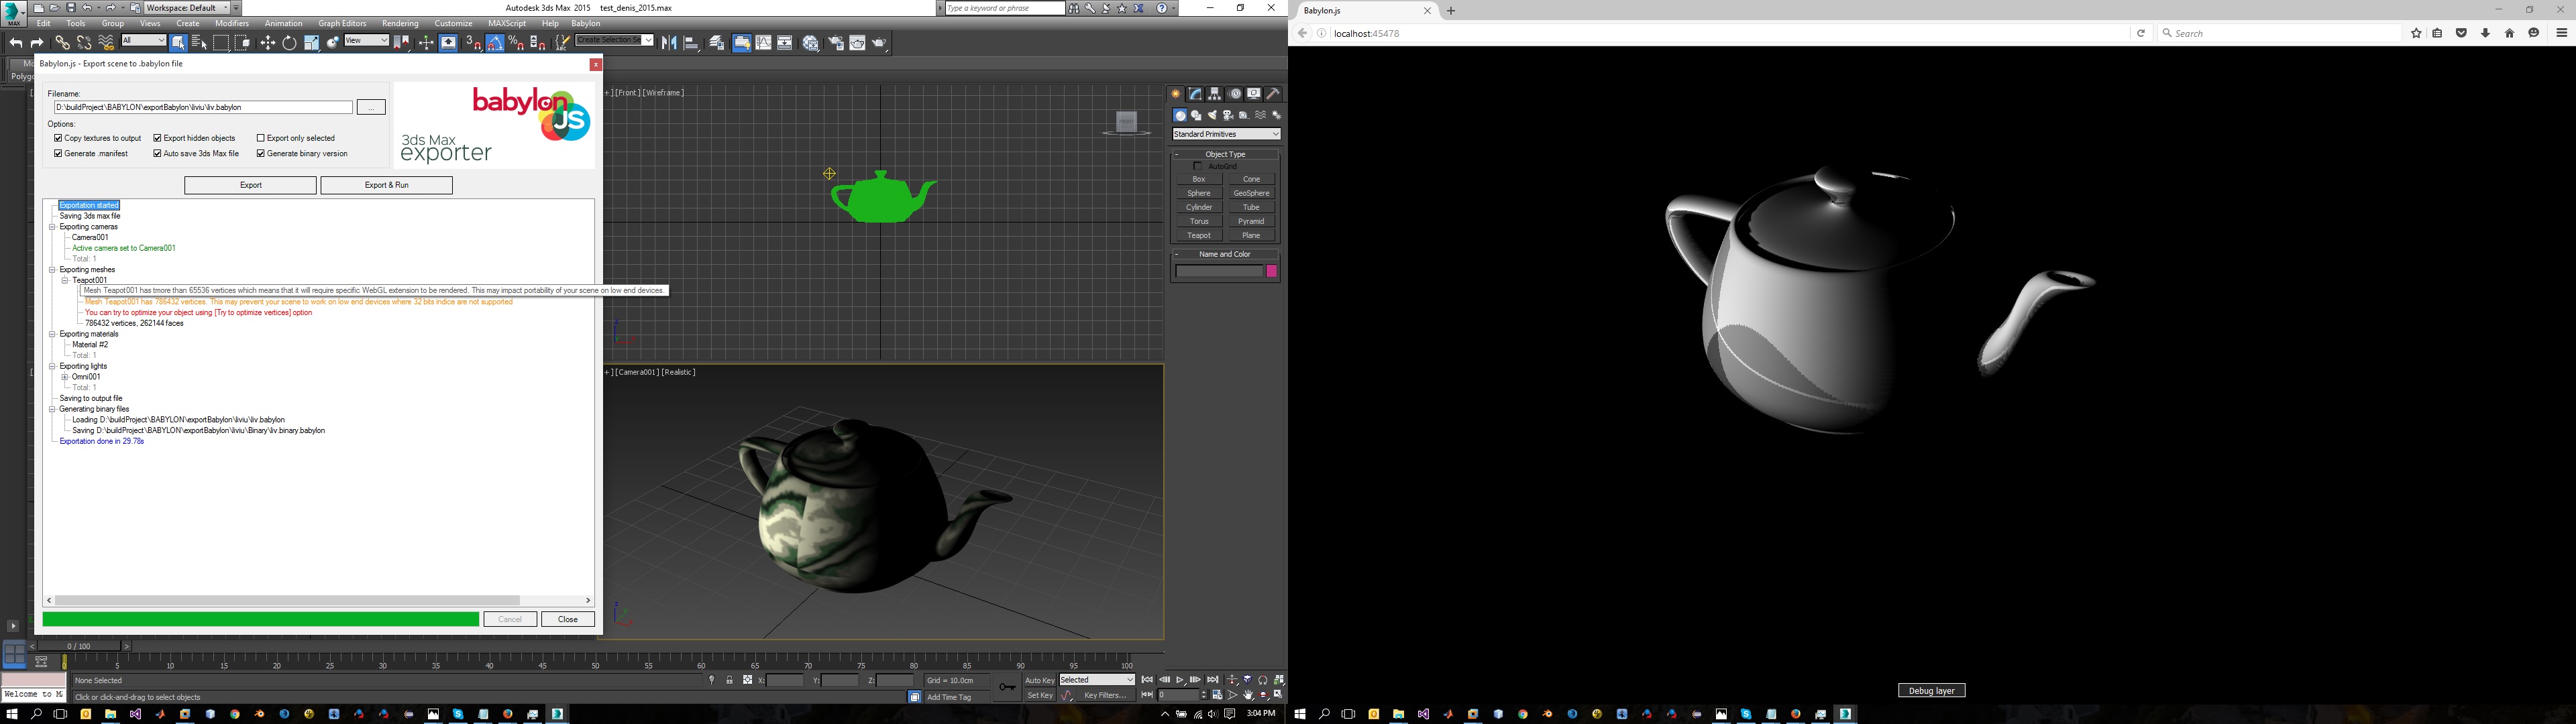Uncheck Copy textures to output
This screenshot has height=724, width=2576.
[x=59, y=138]
